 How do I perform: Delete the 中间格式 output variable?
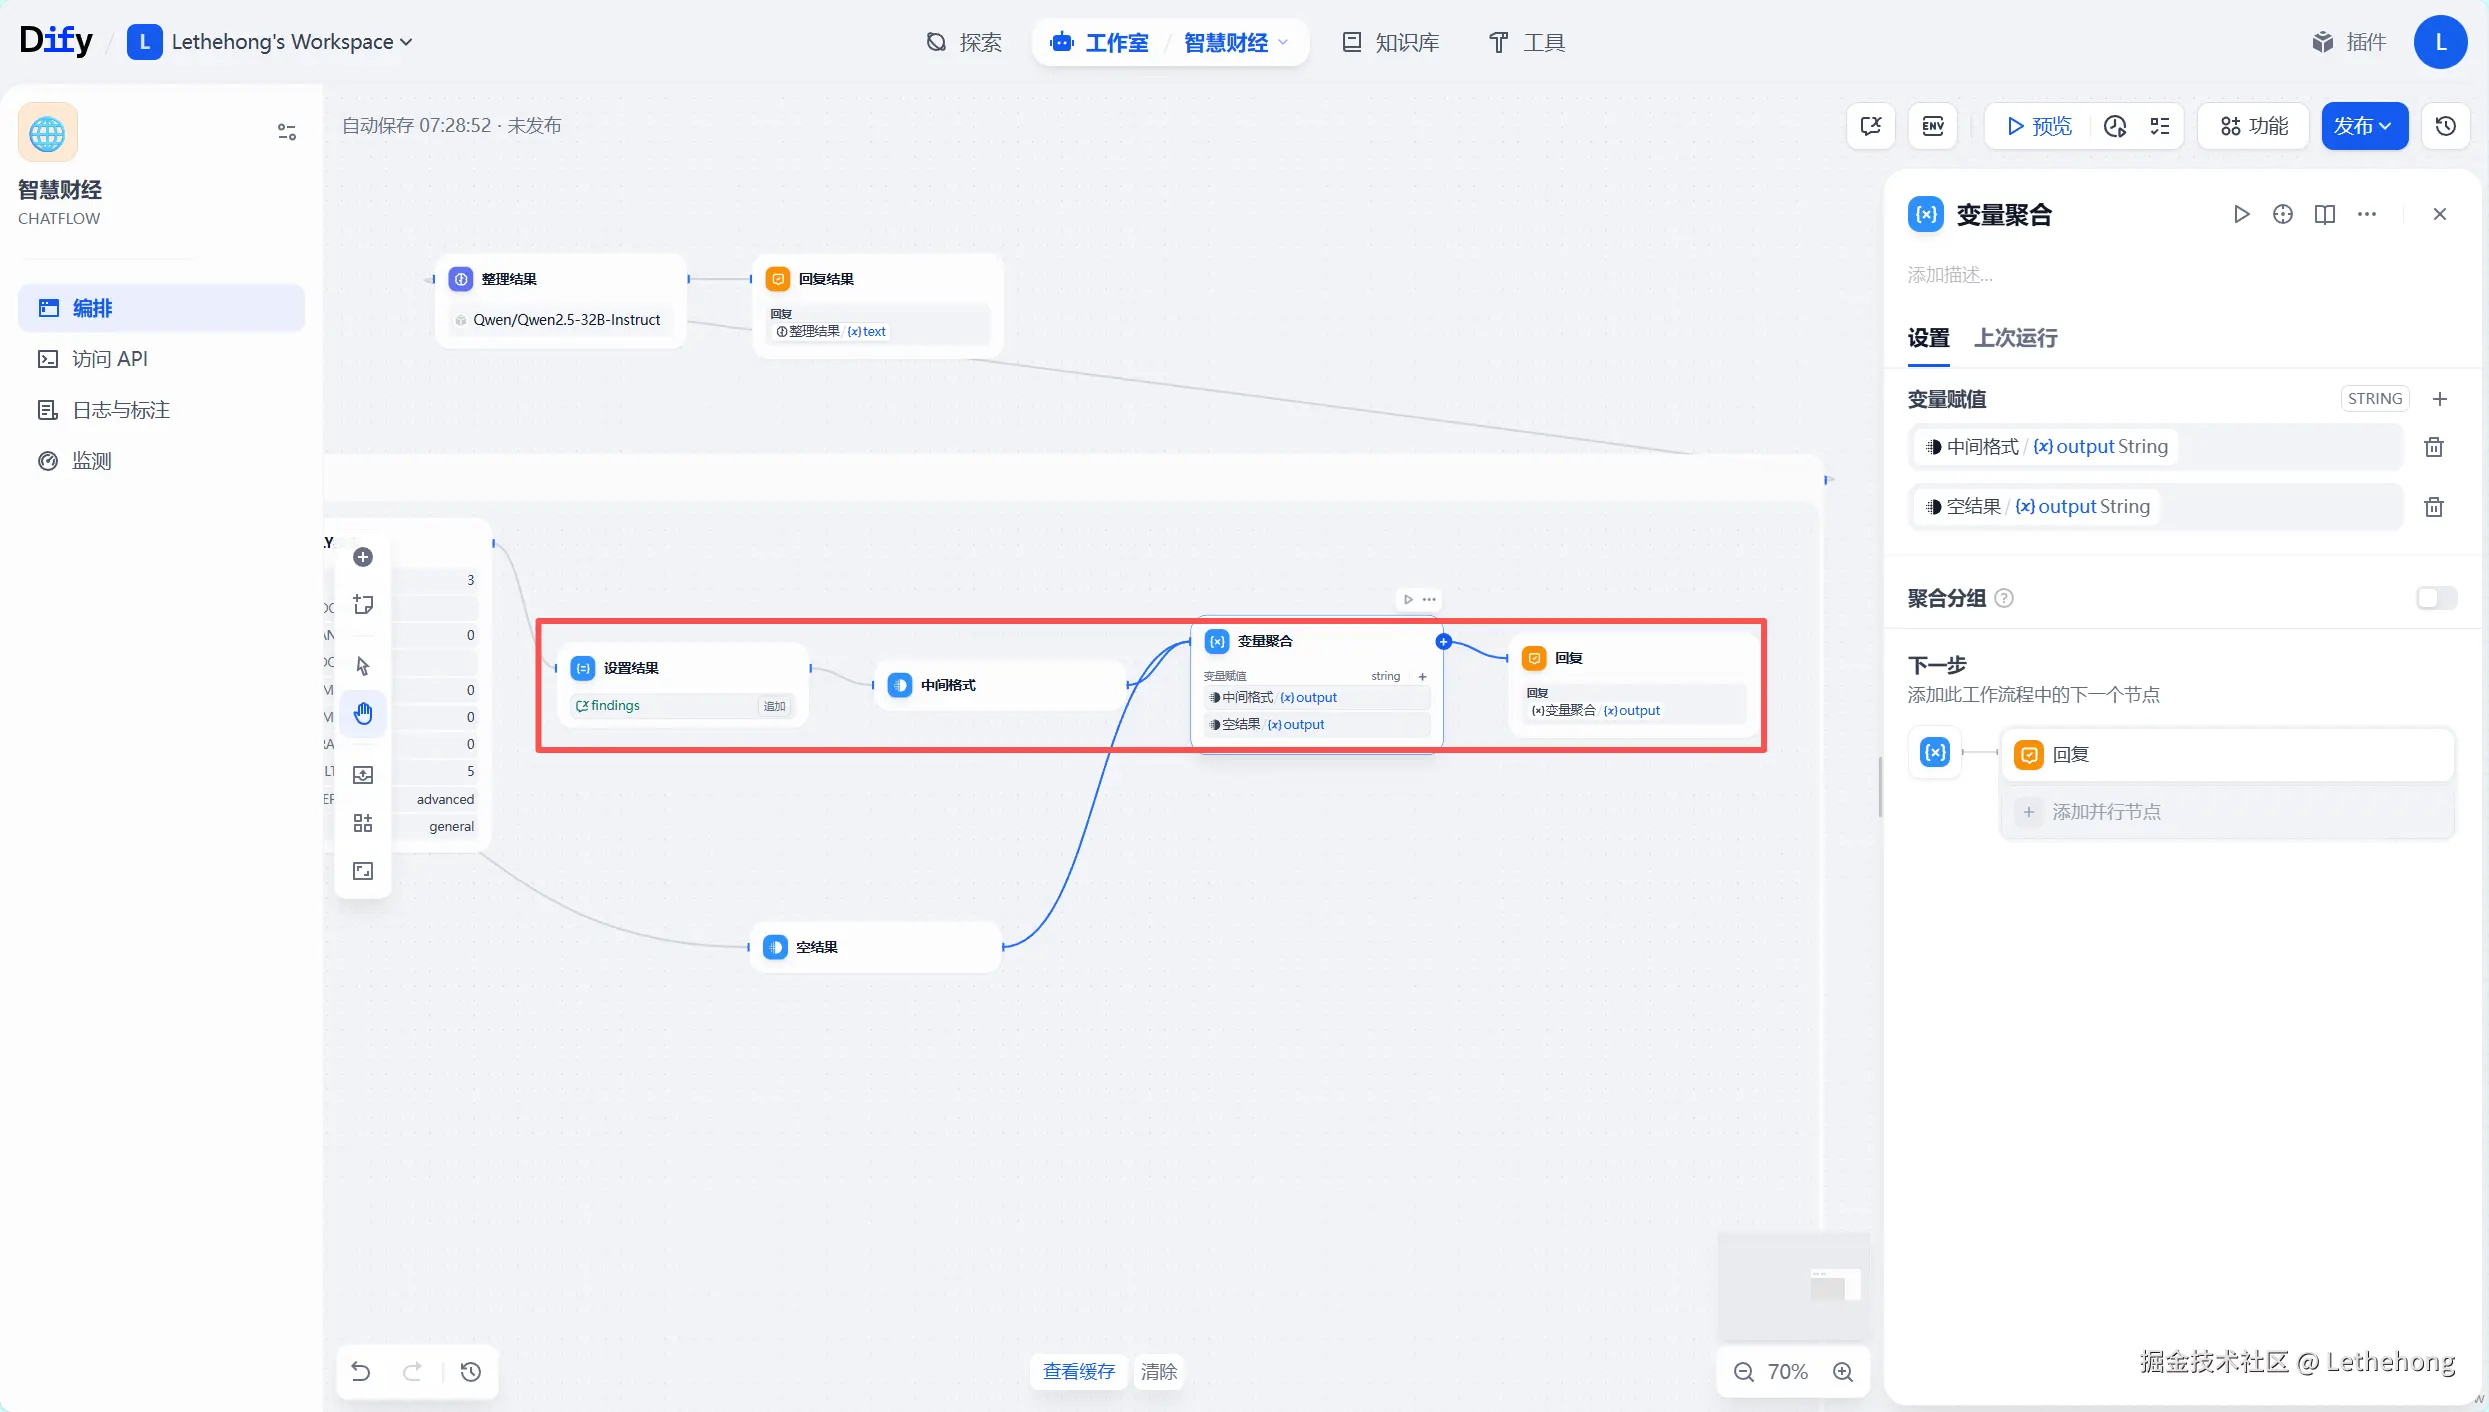[x=2434, y=447]
